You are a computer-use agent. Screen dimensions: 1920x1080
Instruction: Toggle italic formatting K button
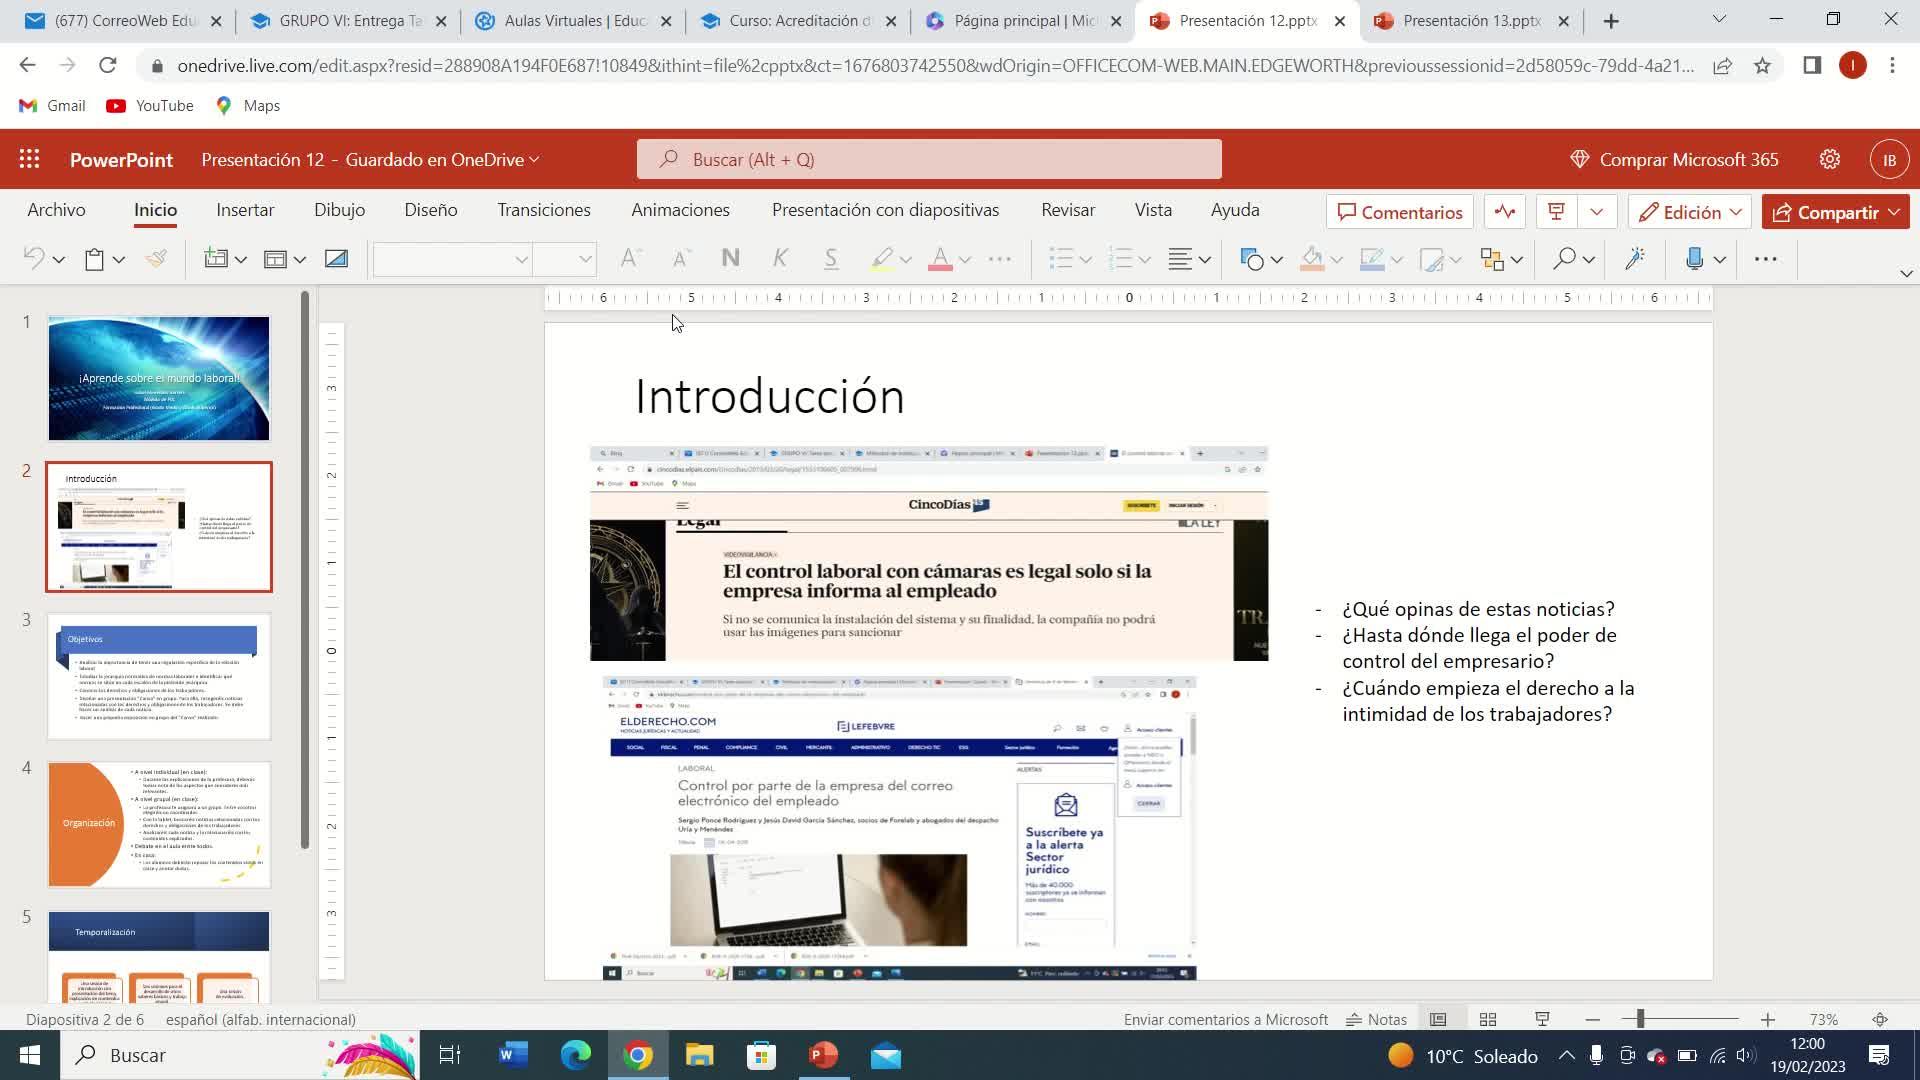780,259
